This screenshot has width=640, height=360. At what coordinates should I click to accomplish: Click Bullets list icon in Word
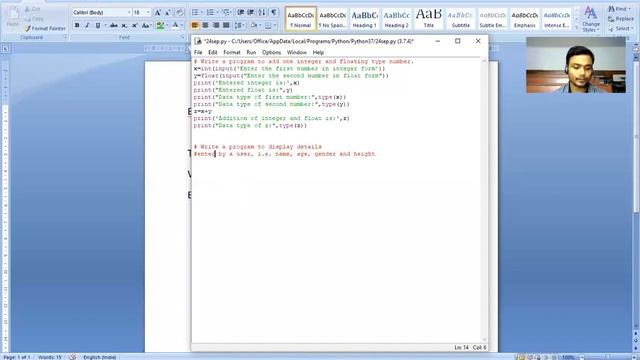(x=195, y=13)
